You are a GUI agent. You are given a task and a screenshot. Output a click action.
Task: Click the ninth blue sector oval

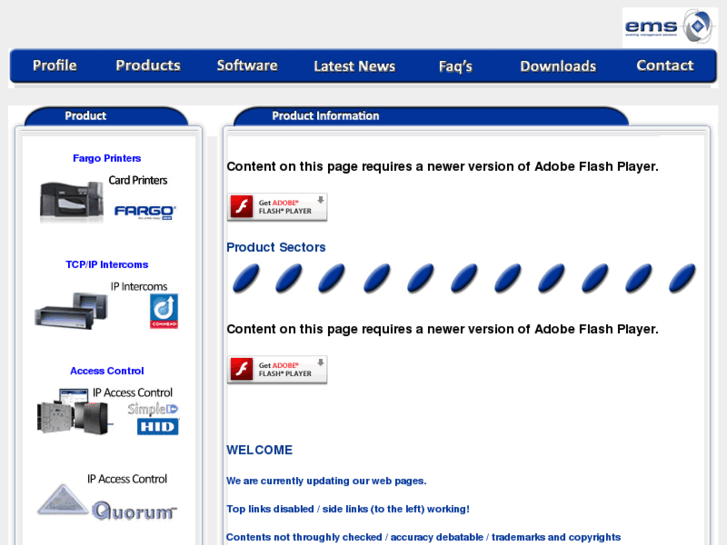[594, 278]
